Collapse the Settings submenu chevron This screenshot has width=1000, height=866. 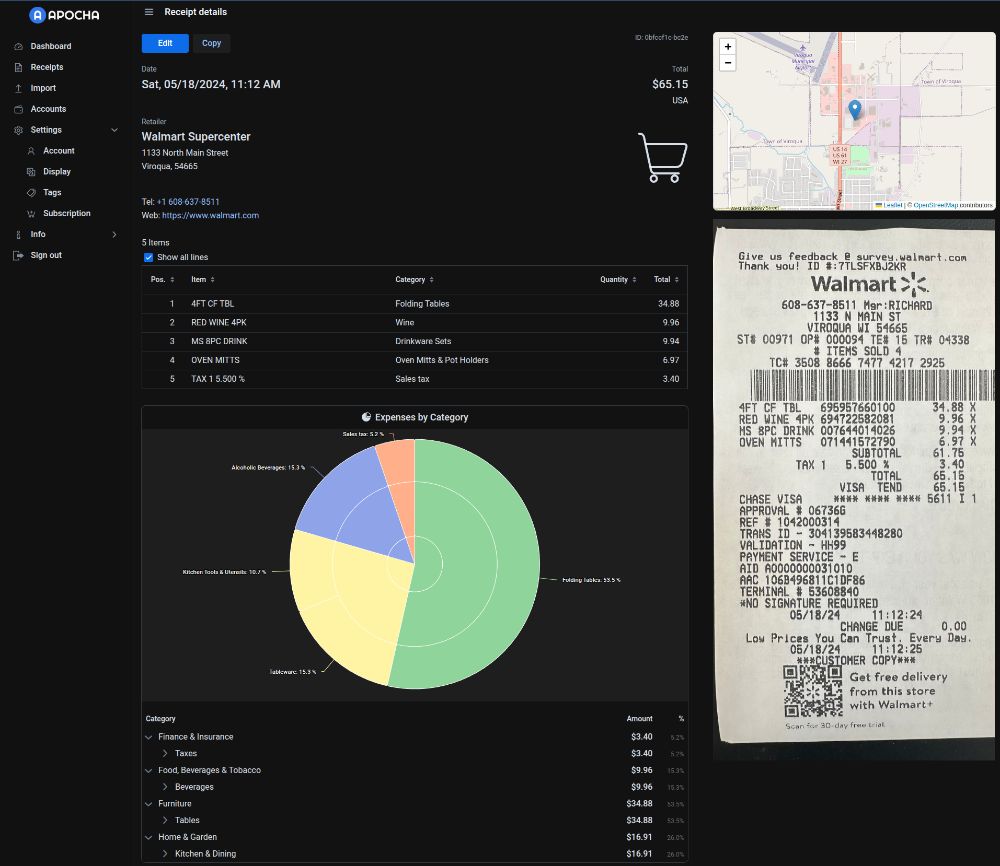pyautogui.click(x=114, y=130)
